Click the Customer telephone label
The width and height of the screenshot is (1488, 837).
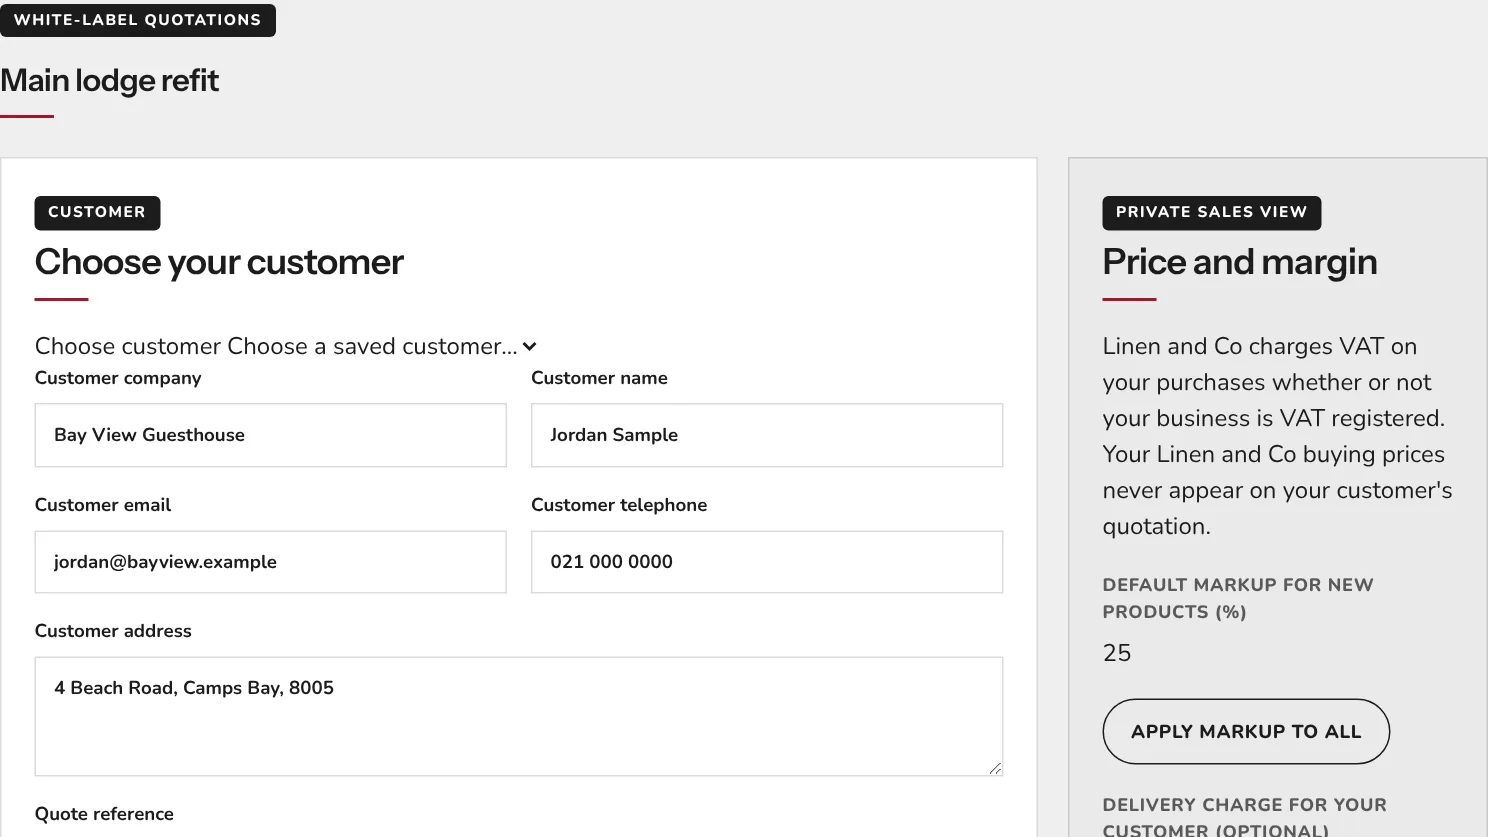619,505
